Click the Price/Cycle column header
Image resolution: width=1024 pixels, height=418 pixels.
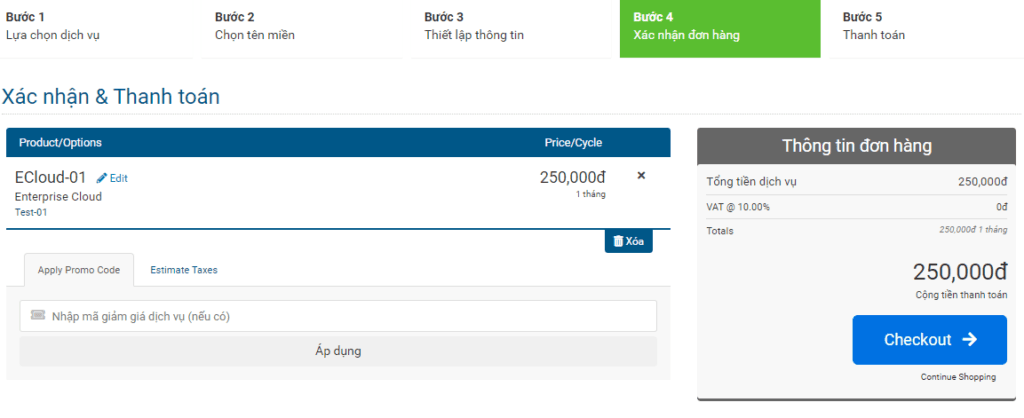click(x=573, y=142)
